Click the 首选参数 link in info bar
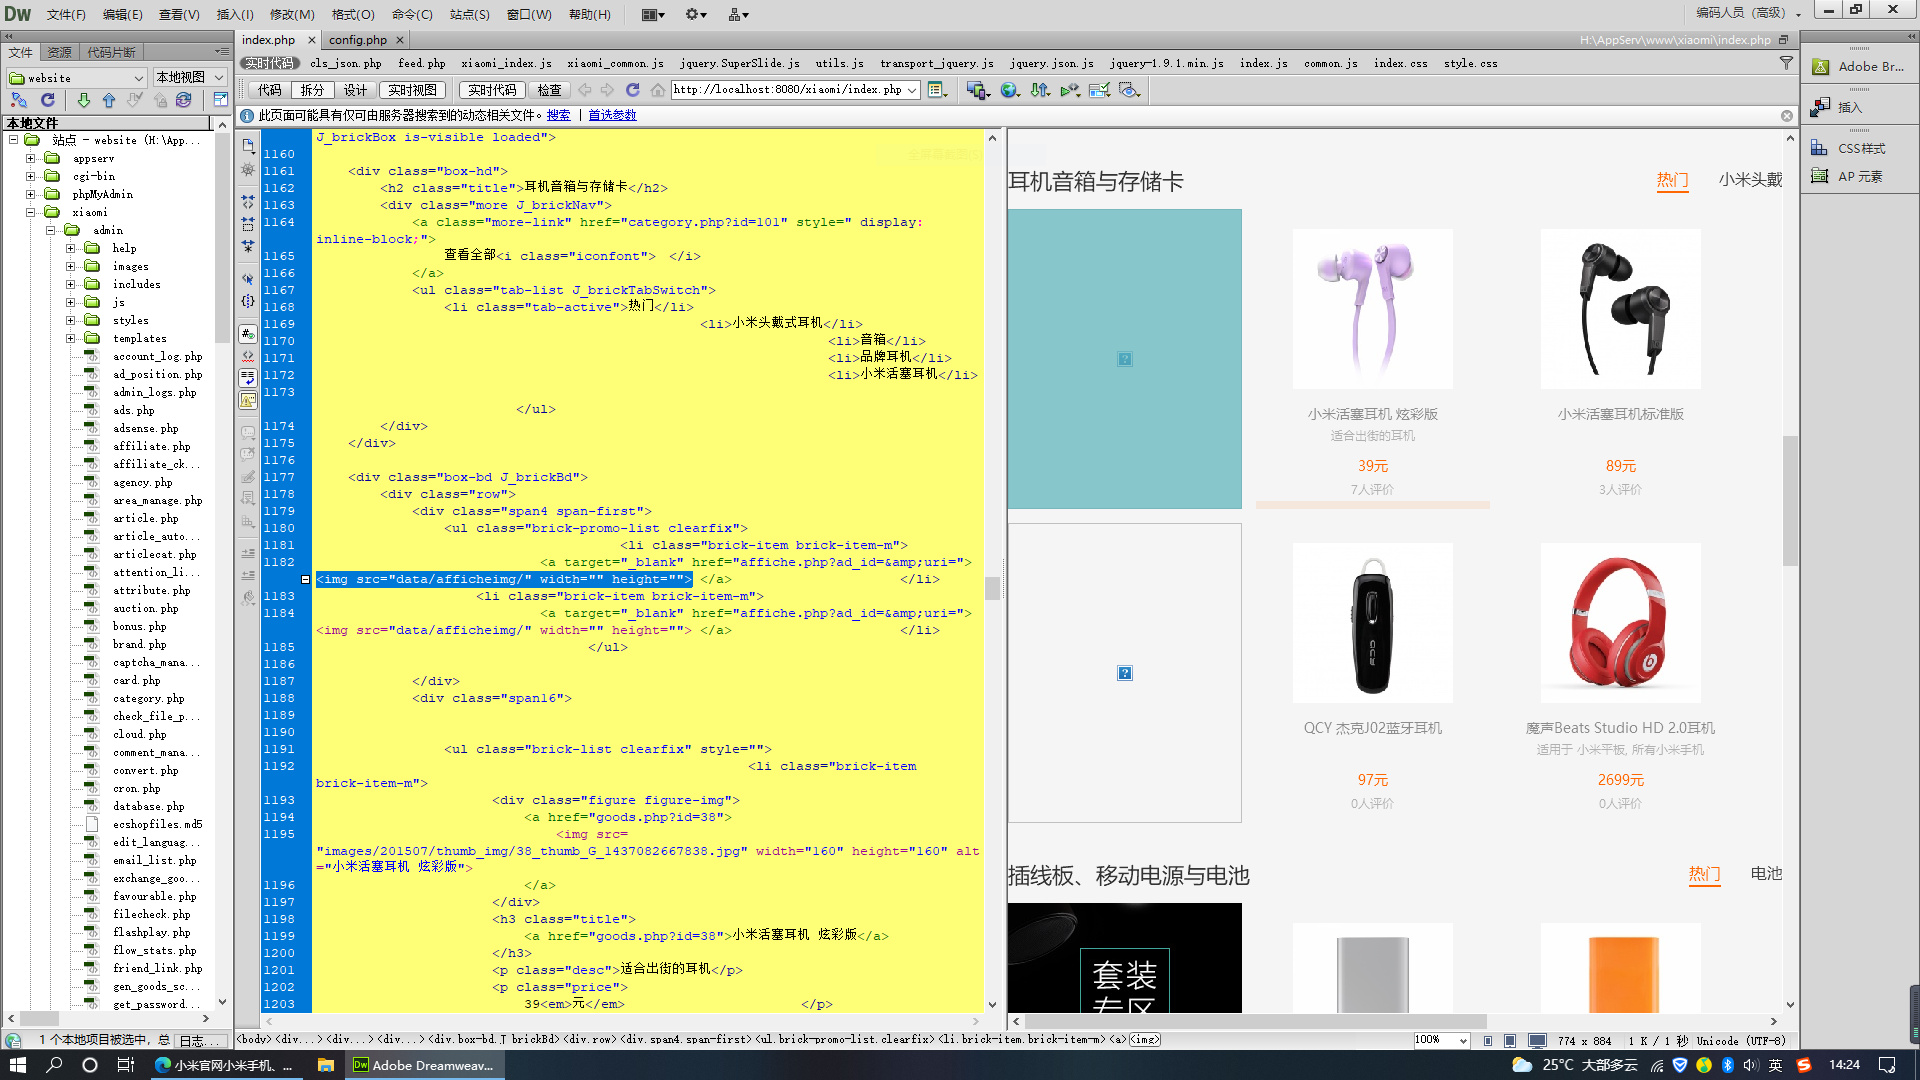1920x1080 pixels. pyautogui.click(x=612, y=115)
